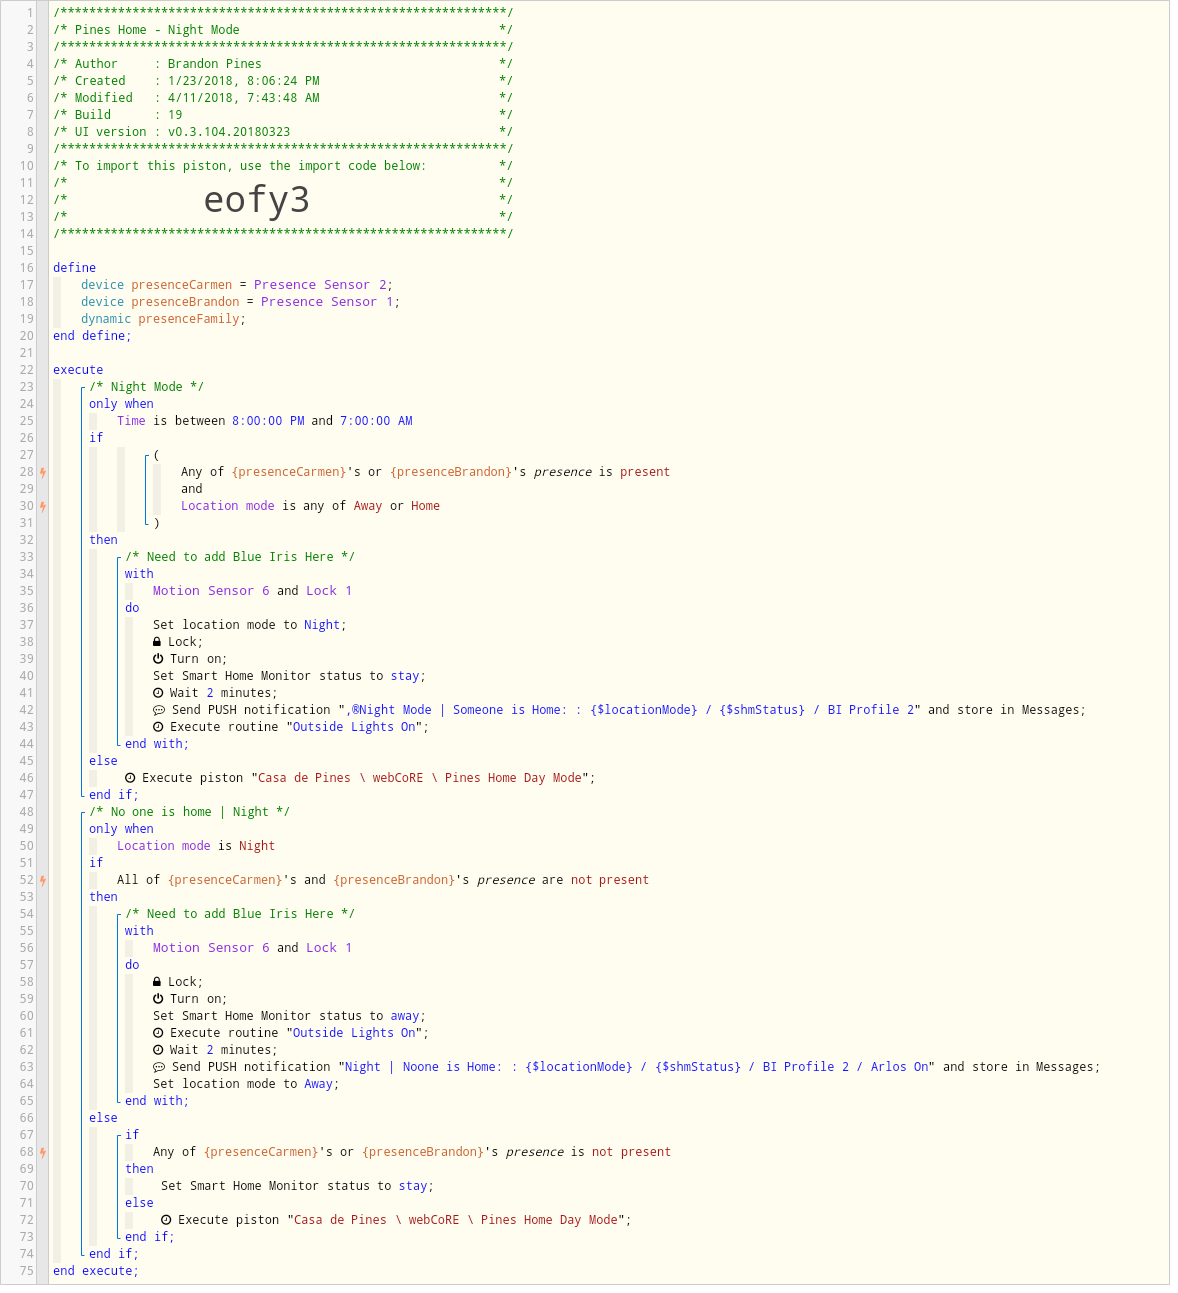Click the lightning bolt icon on line 30

pos(43,506)
